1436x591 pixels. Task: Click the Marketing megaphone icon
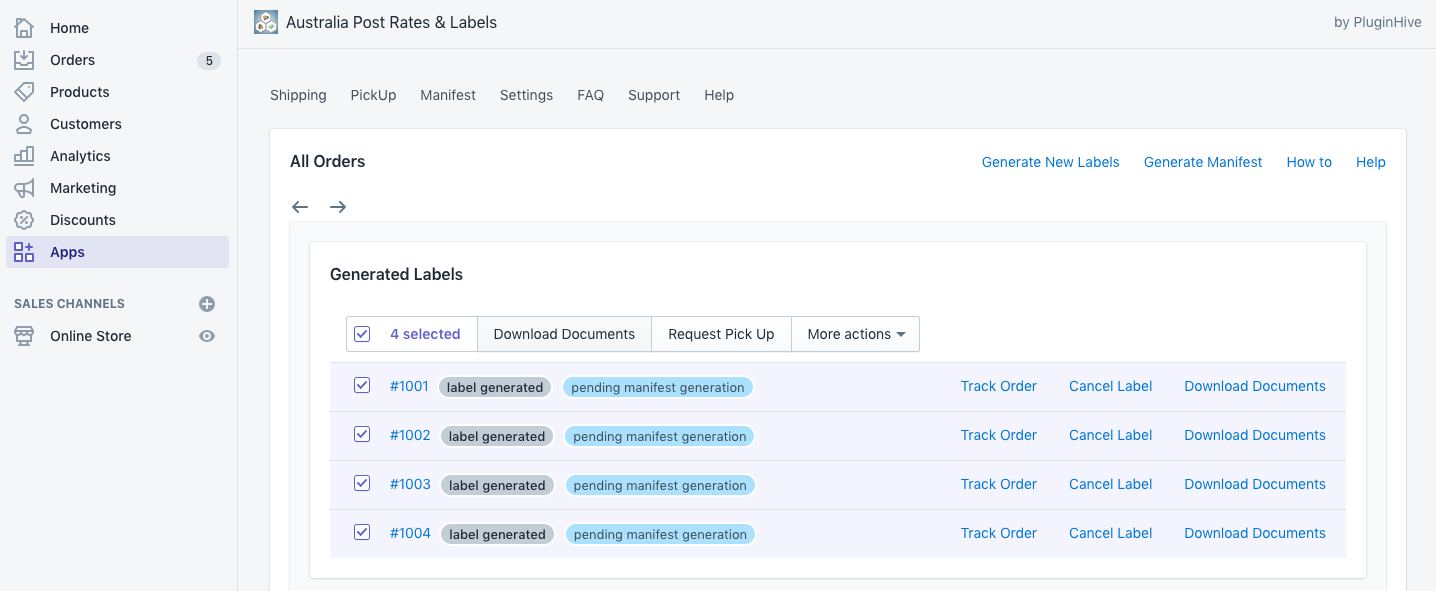(x=24, y=188)
